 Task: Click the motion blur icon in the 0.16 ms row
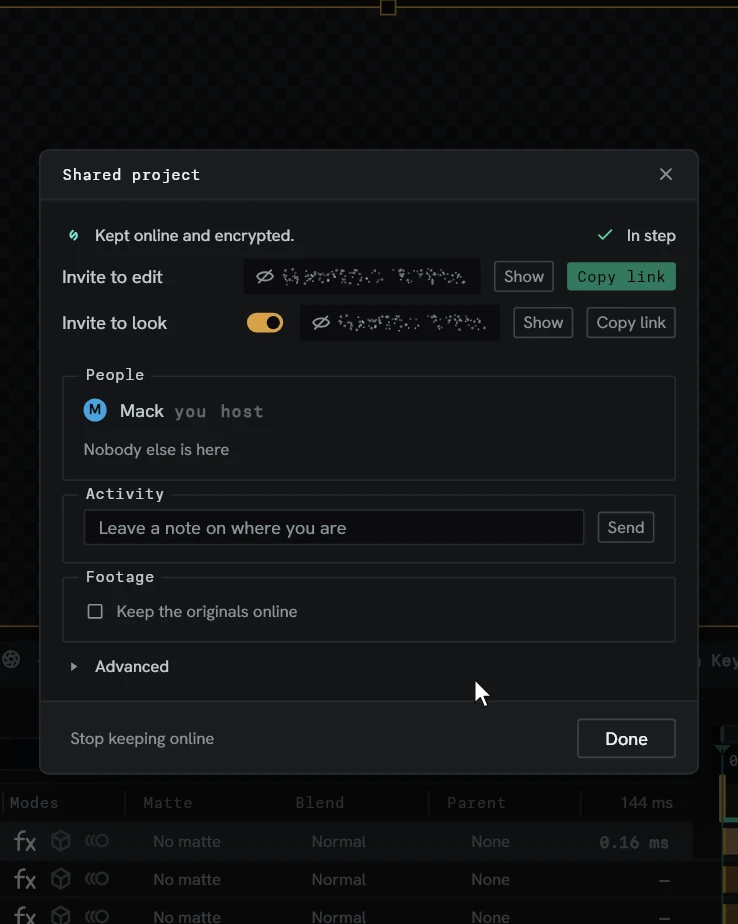click(97, 841)
